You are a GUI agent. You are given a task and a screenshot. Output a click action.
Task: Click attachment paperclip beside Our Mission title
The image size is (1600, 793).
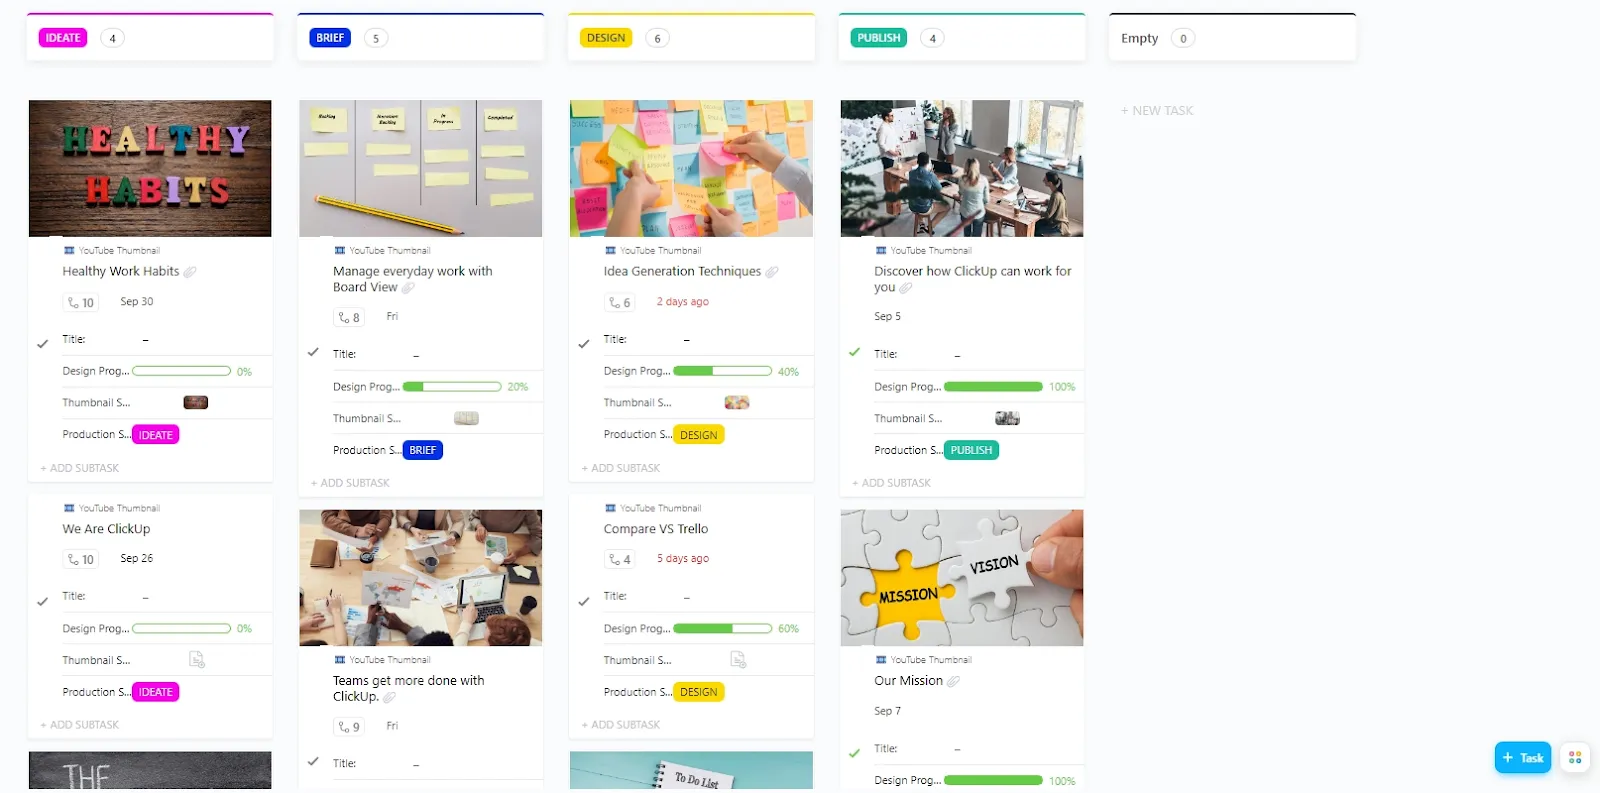954,681
